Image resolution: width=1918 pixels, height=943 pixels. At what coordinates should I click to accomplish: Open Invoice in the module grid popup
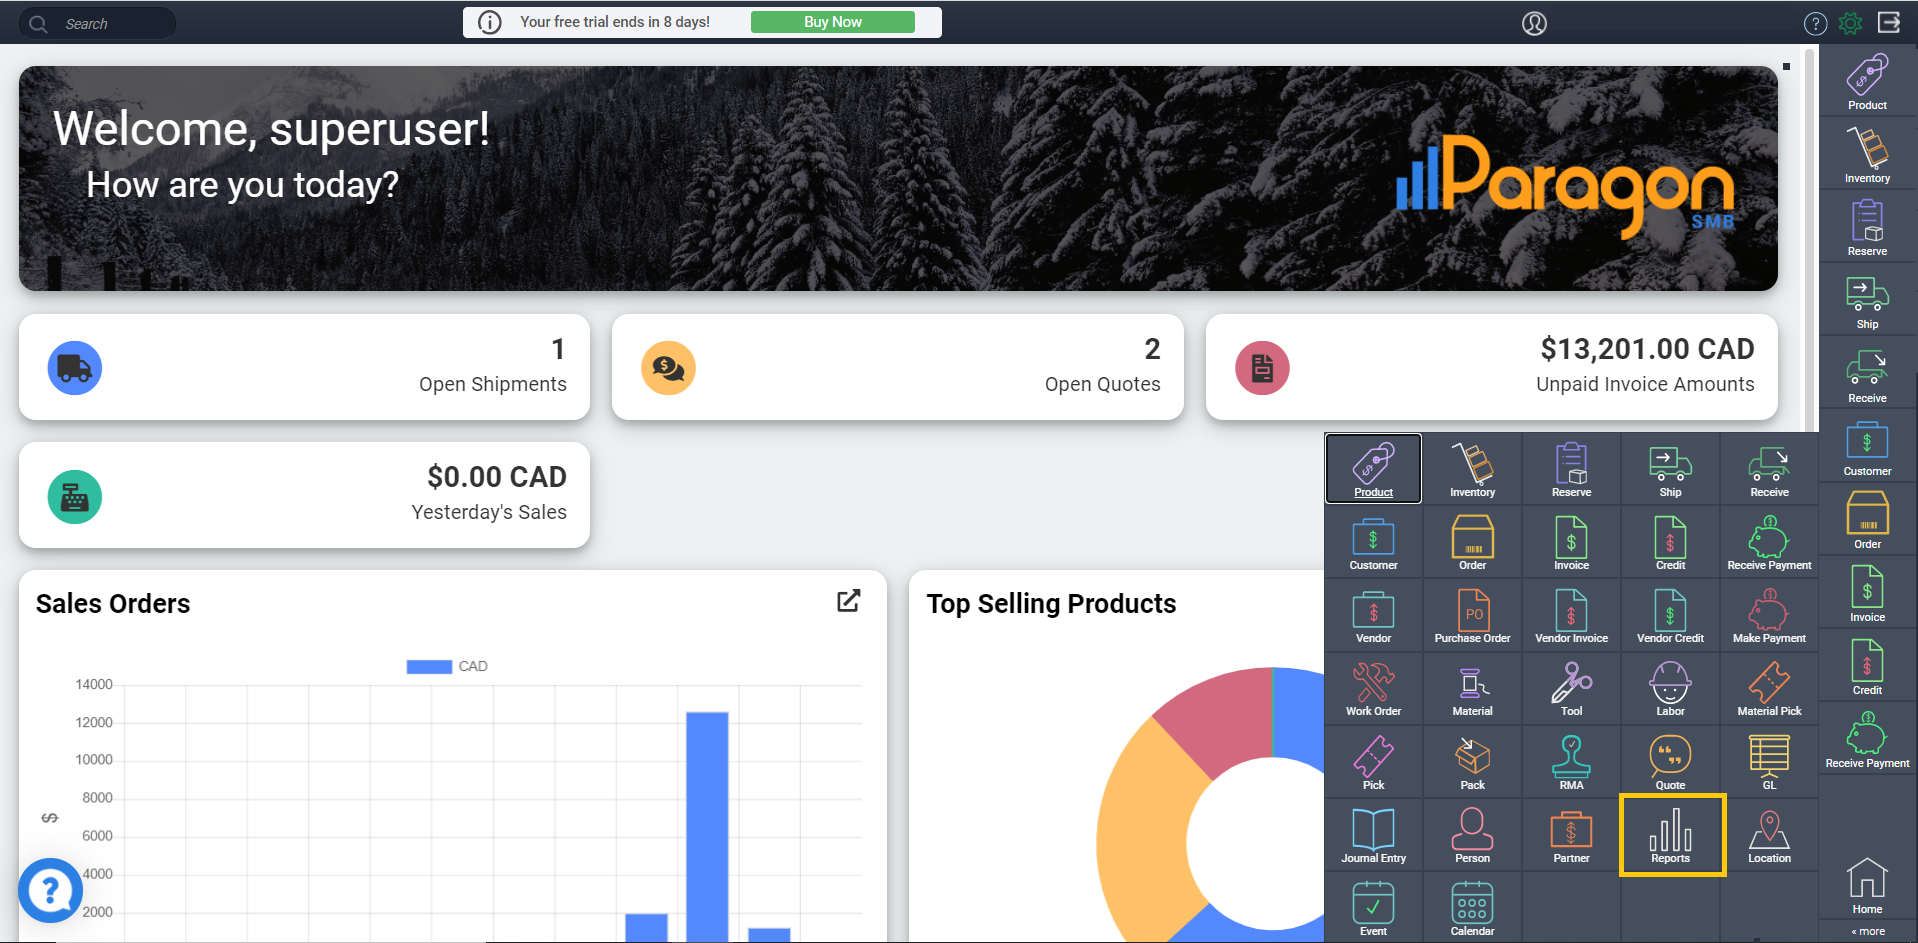click(x=1571, y=542)
